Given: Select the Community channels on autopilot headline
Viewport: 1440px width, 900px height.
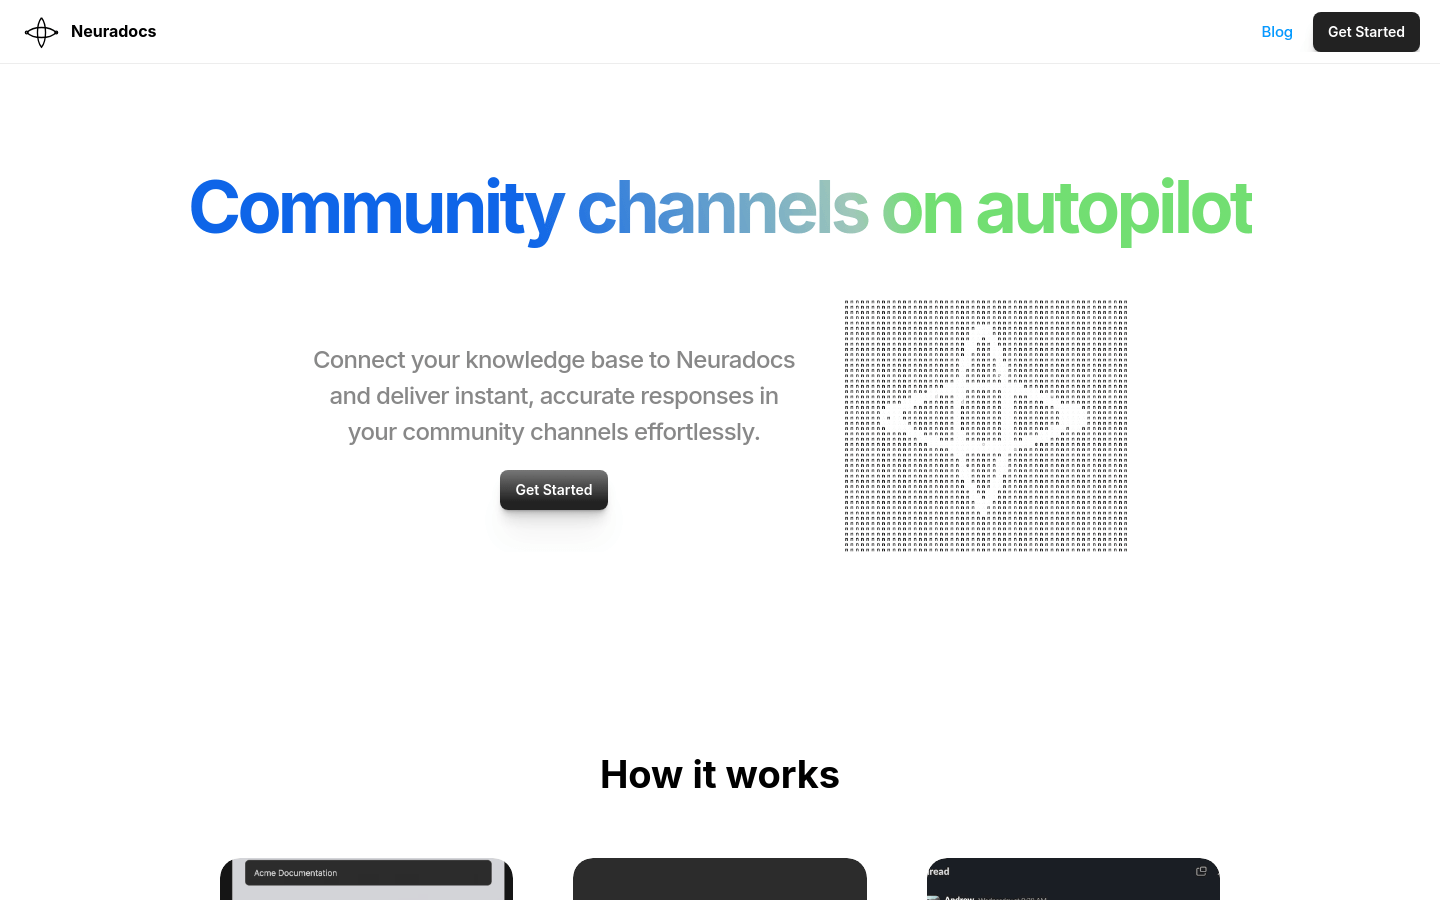Looking at the screenshot, I should pos(720,209).
